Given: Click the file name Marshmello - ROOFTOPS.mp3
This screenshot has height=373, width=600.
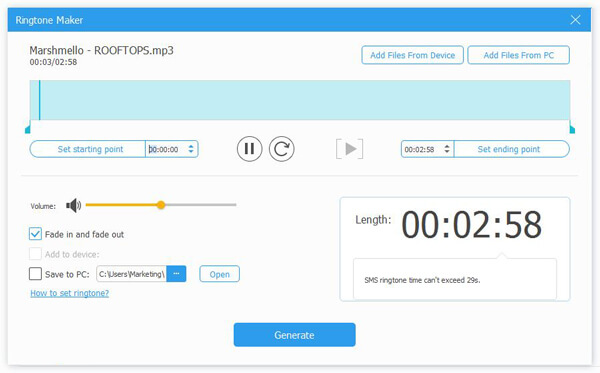Looking at the screenshot, I should click(101, 50).
